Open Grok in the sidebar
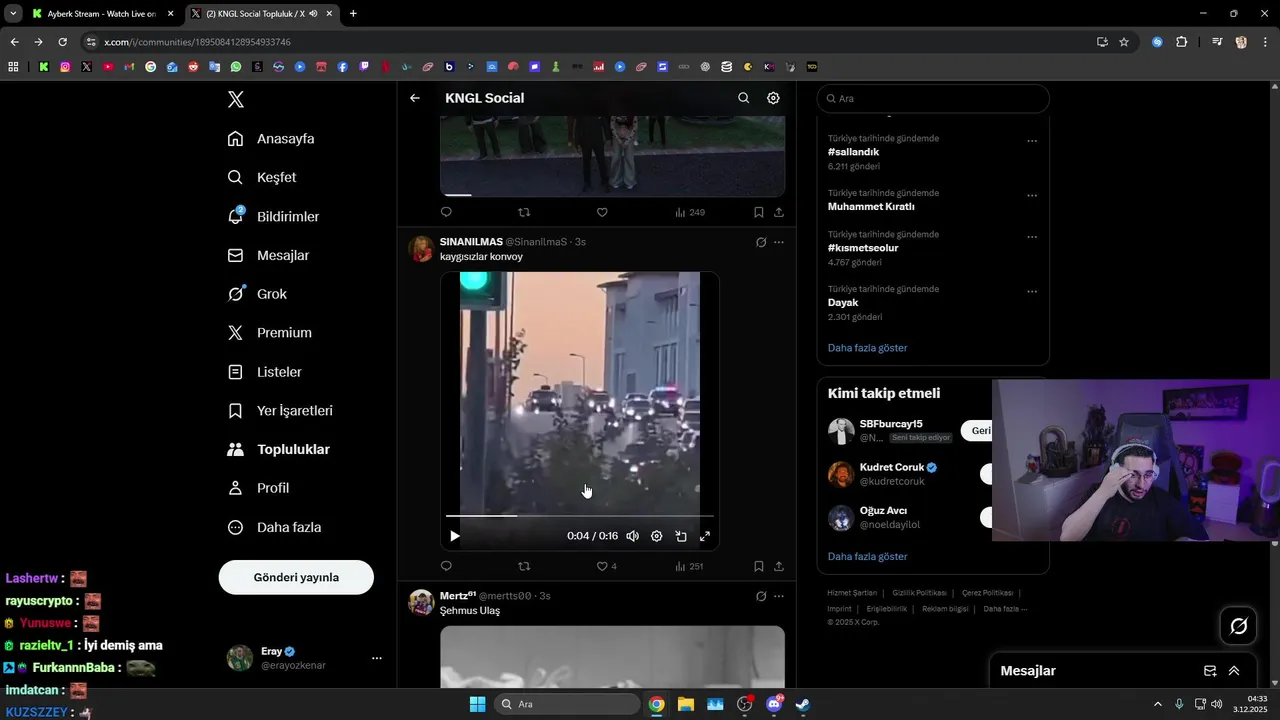 click(x=257, y=294)
